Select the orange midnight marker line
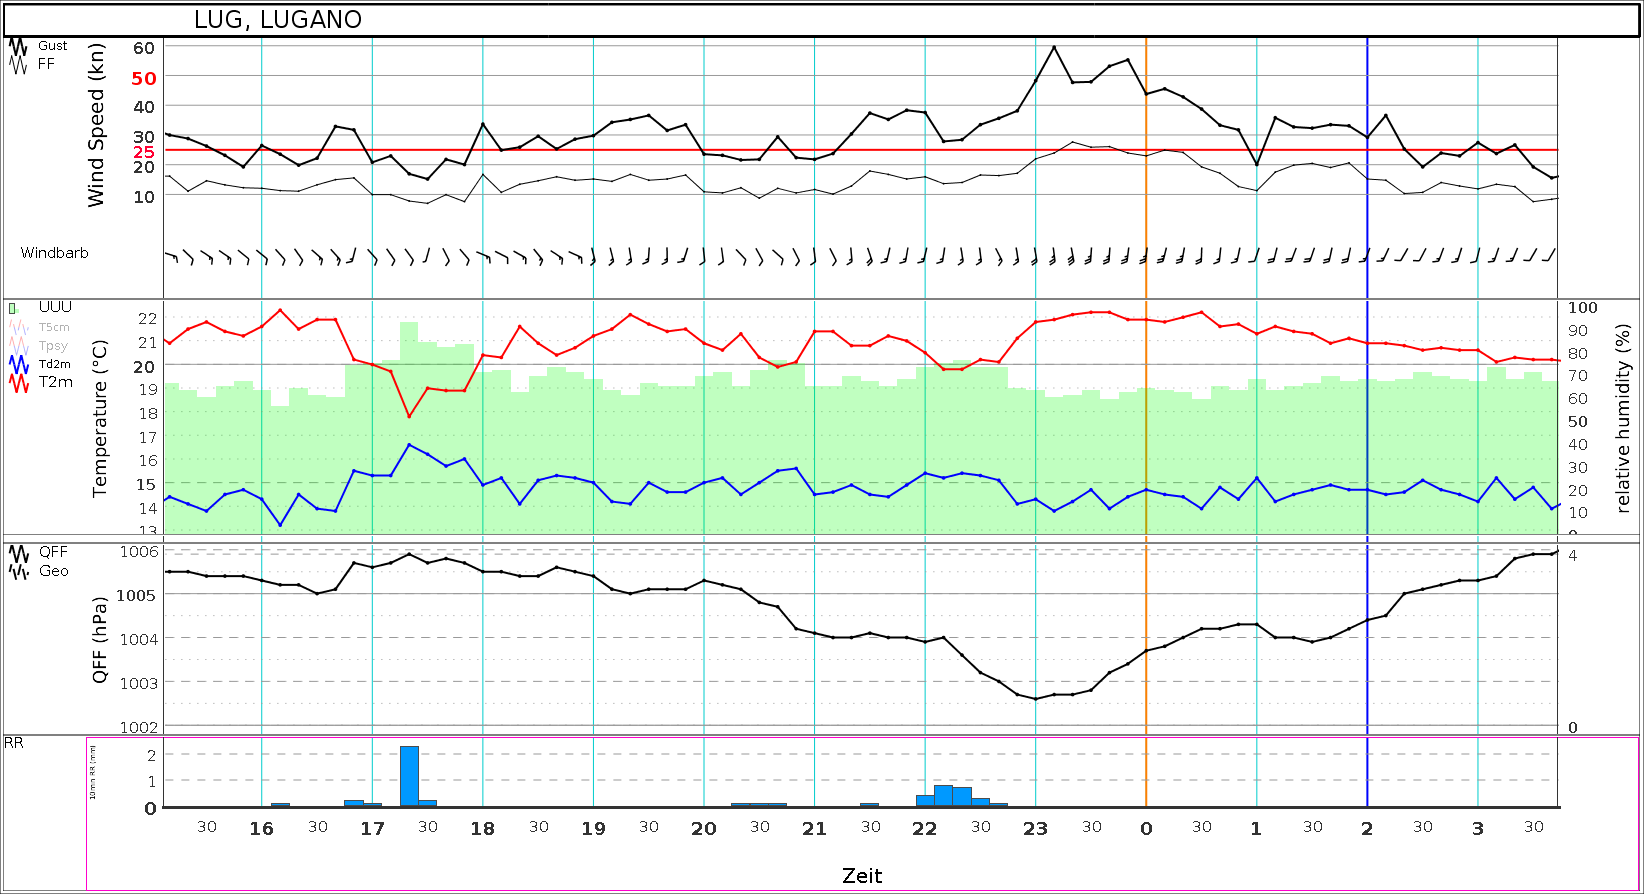The height and width of the screenshot is (894, 1644). pyautogui.click(x=1146, y=420)
